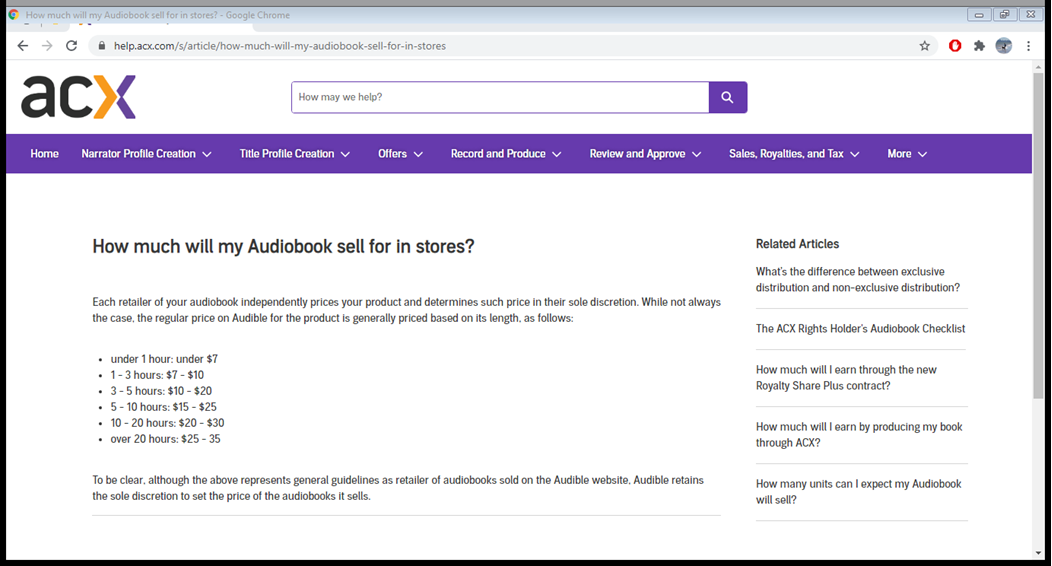Screen dimensions: 1052x566
Task: View site info via the padlock icon
Action: pyautogui.click(x=100, y=46)
